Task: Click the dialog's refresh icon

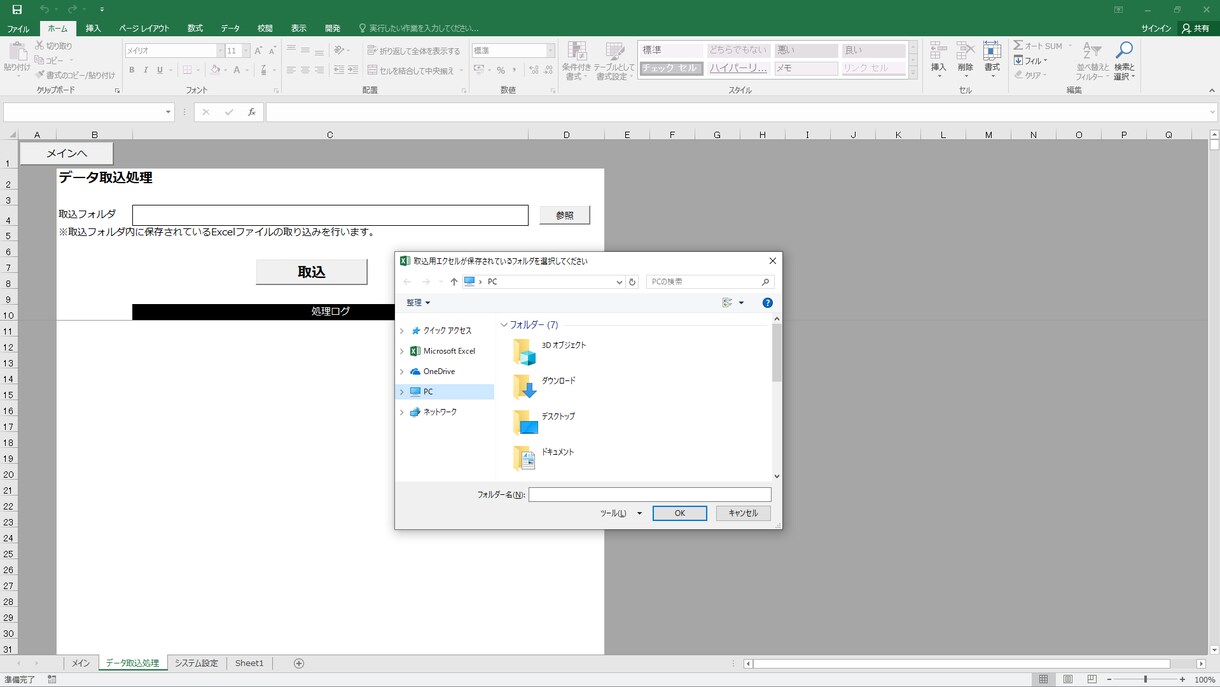Action: [x=632, y=282]
